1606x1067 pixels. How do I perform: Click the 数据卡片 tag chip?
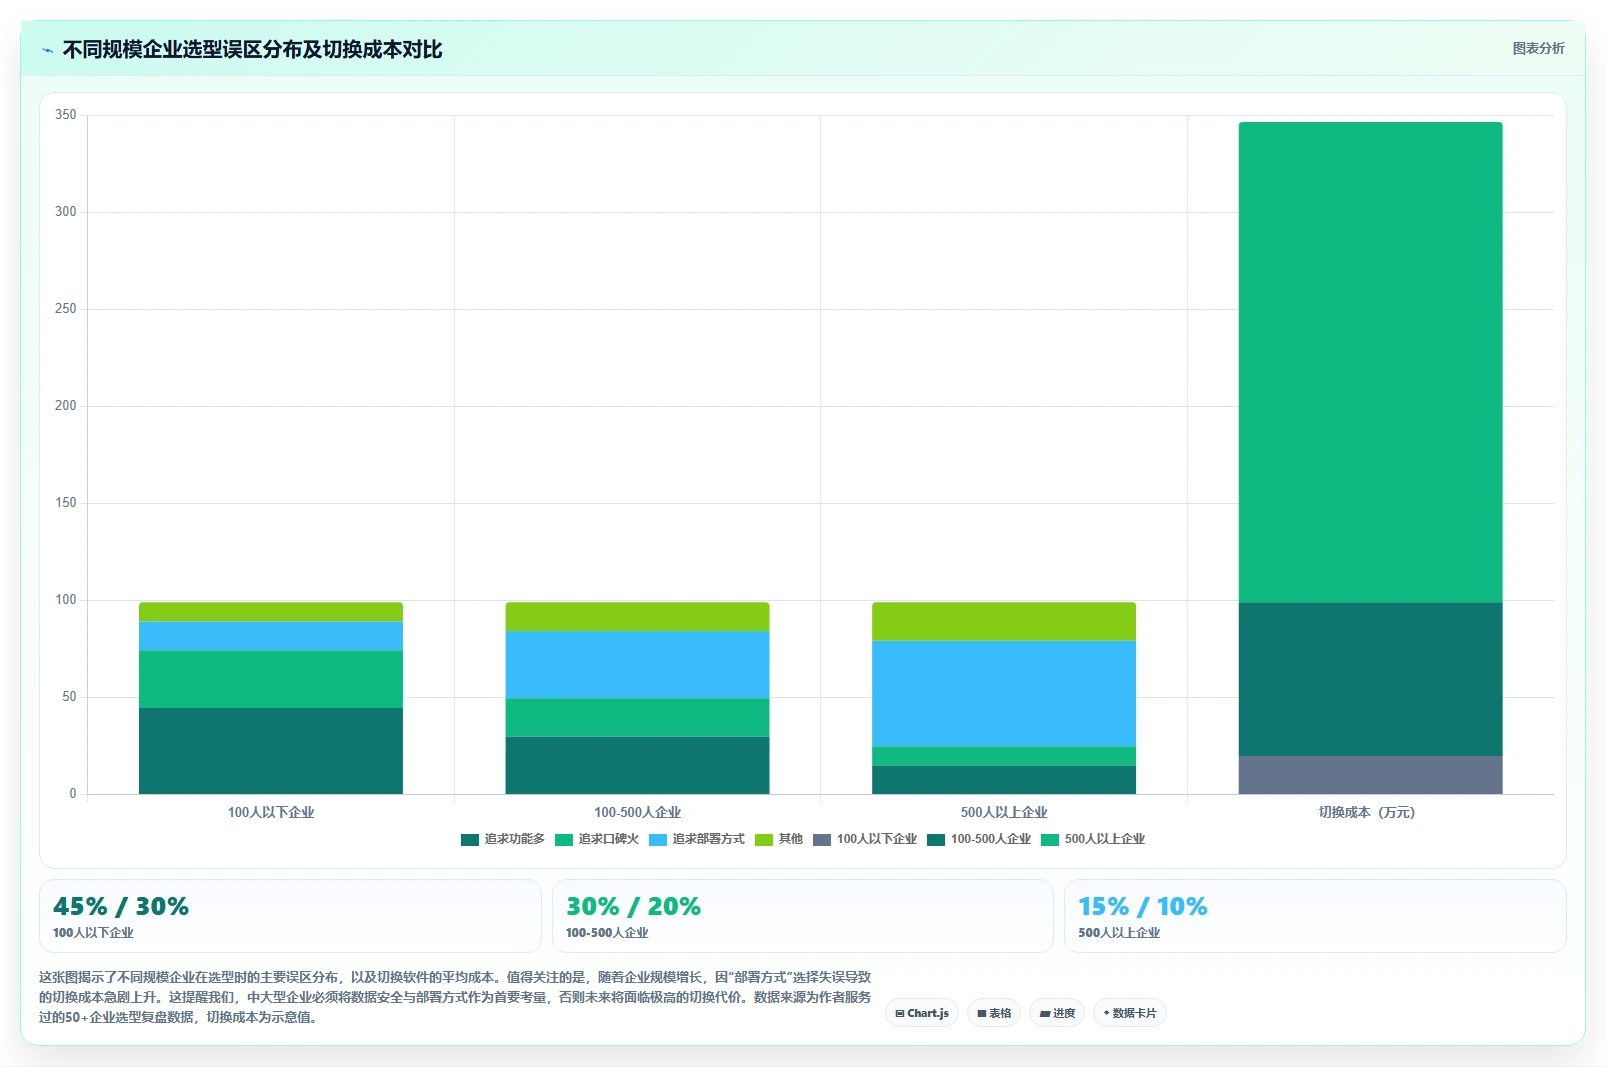coord(1130,1013)
